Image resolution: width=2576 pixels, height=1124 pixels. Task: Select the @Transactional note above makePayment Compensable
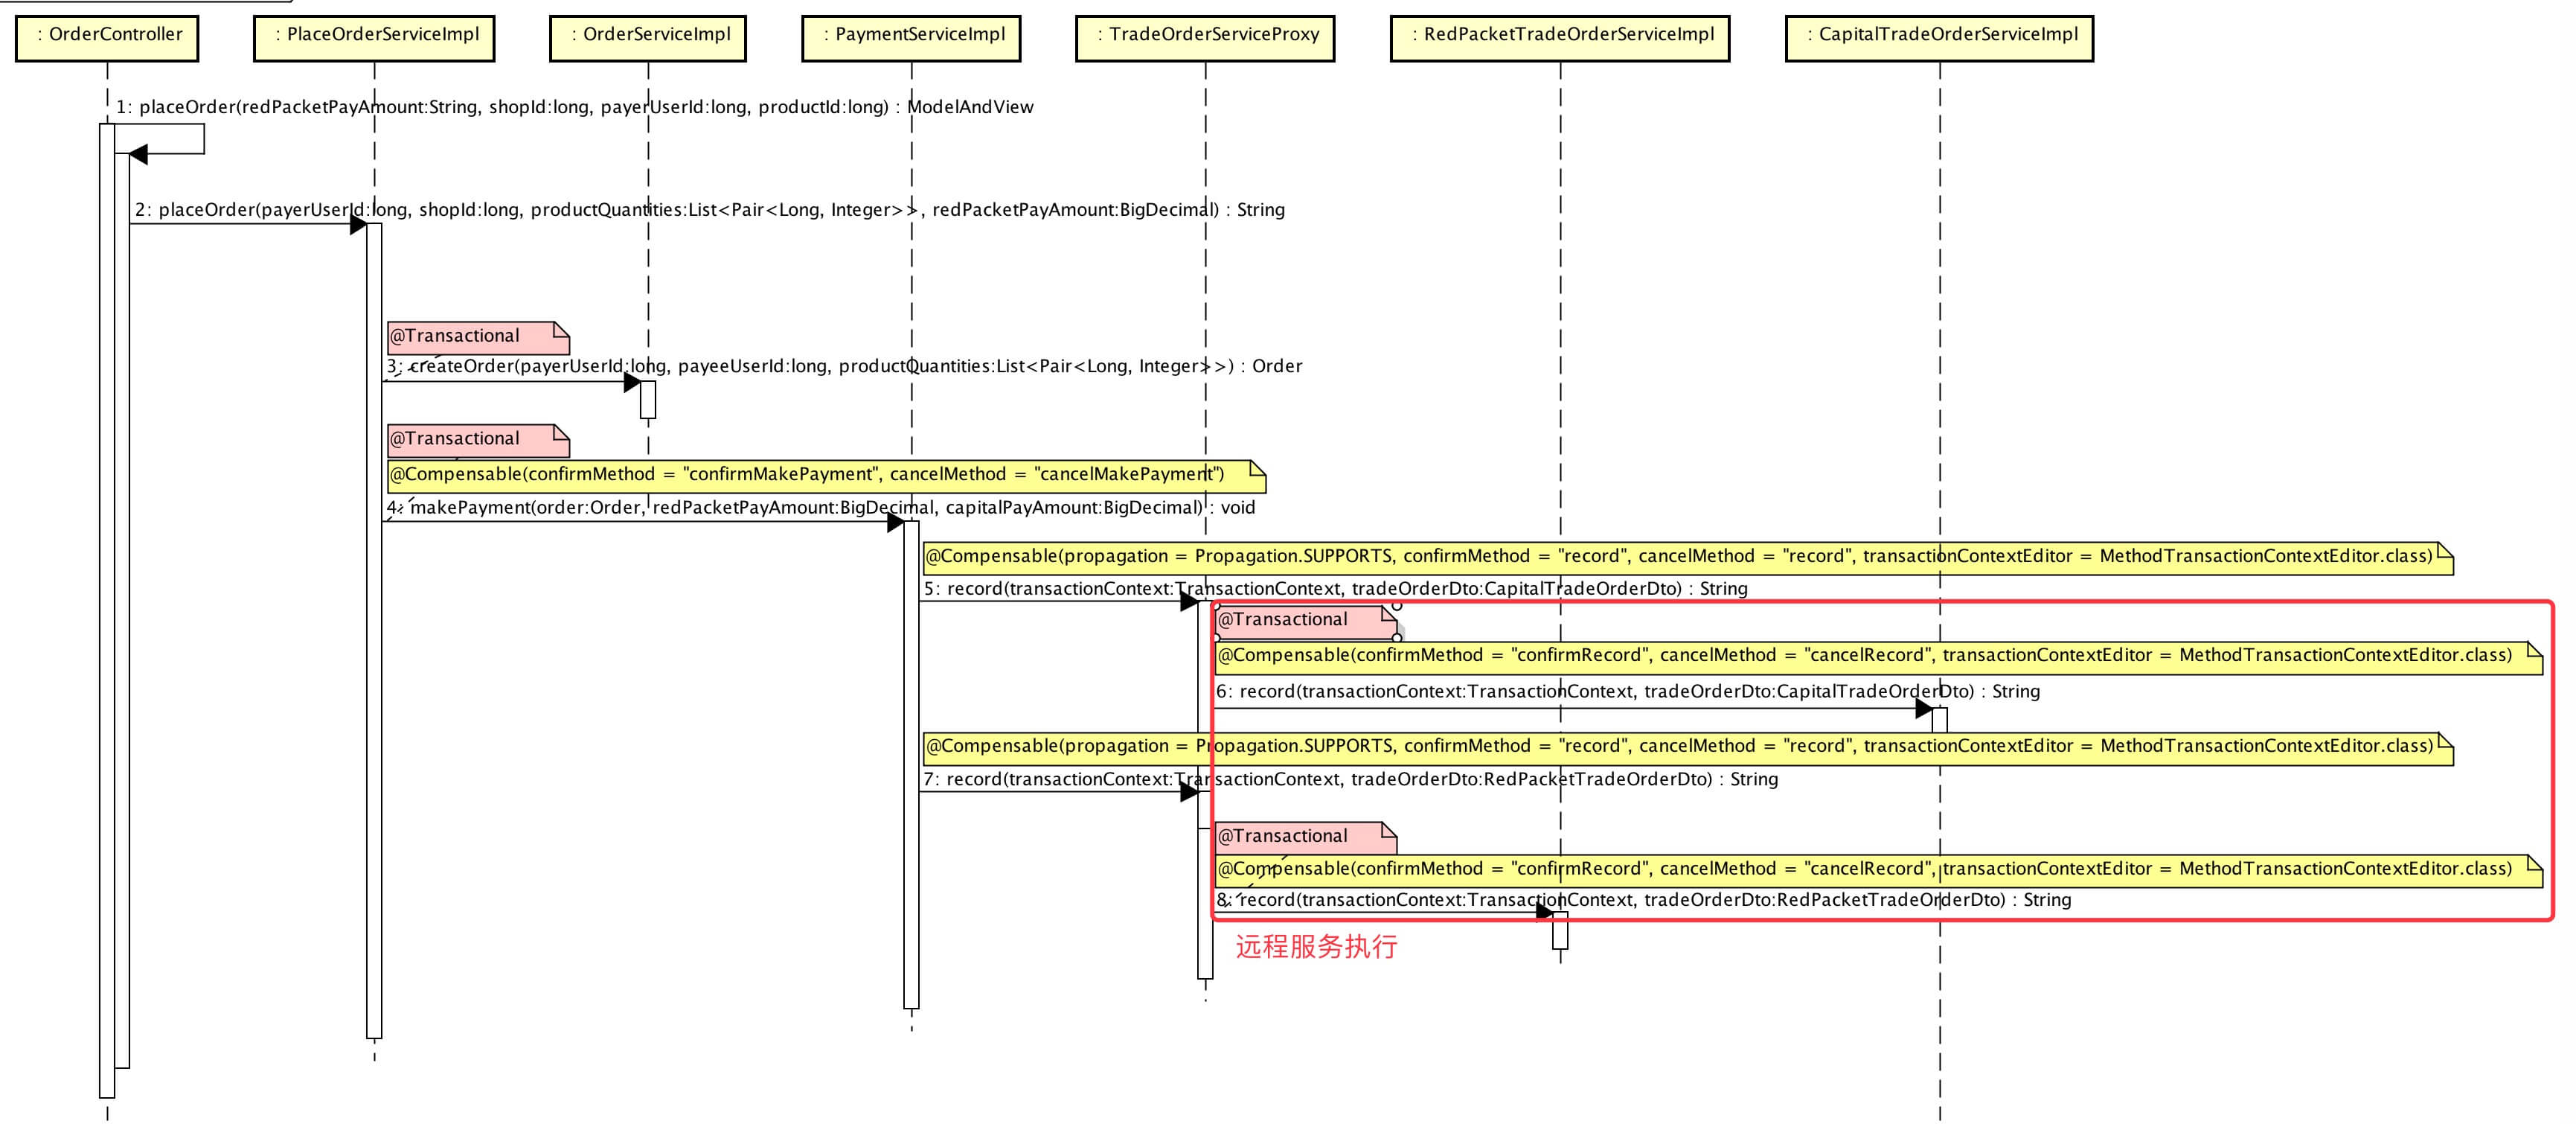point(470,440)
